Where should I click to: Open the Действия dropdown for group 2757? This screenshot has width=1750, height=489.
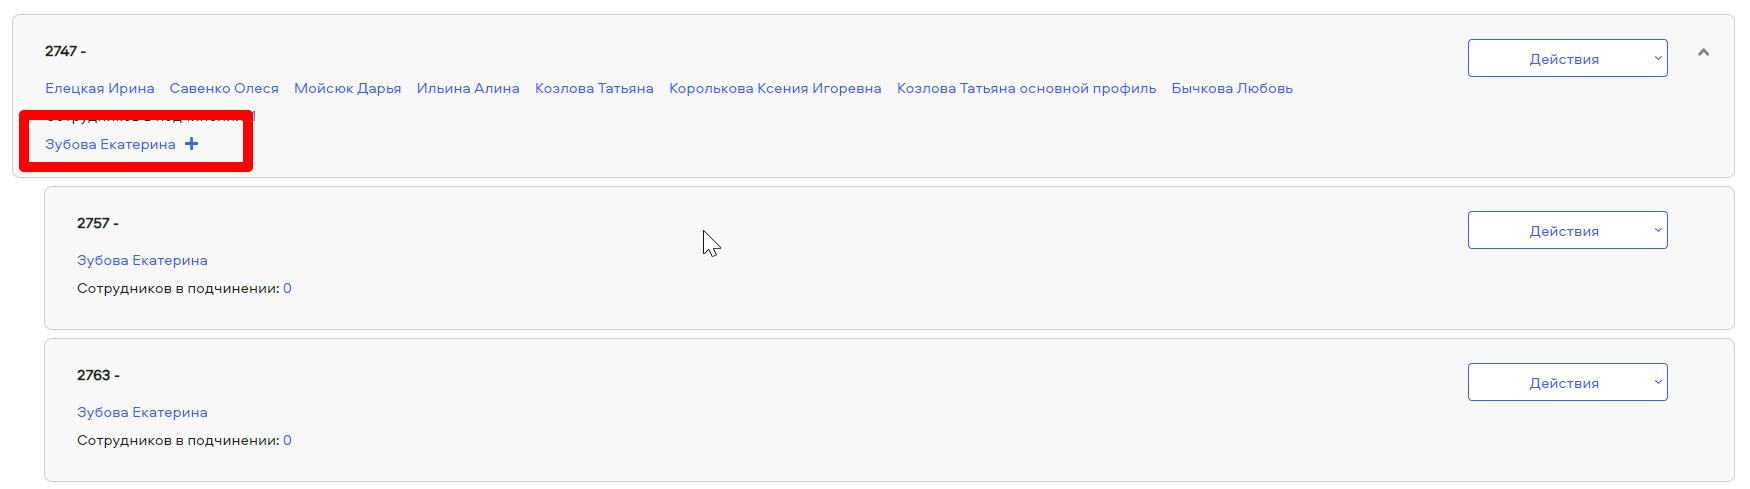coord(1567,230)
